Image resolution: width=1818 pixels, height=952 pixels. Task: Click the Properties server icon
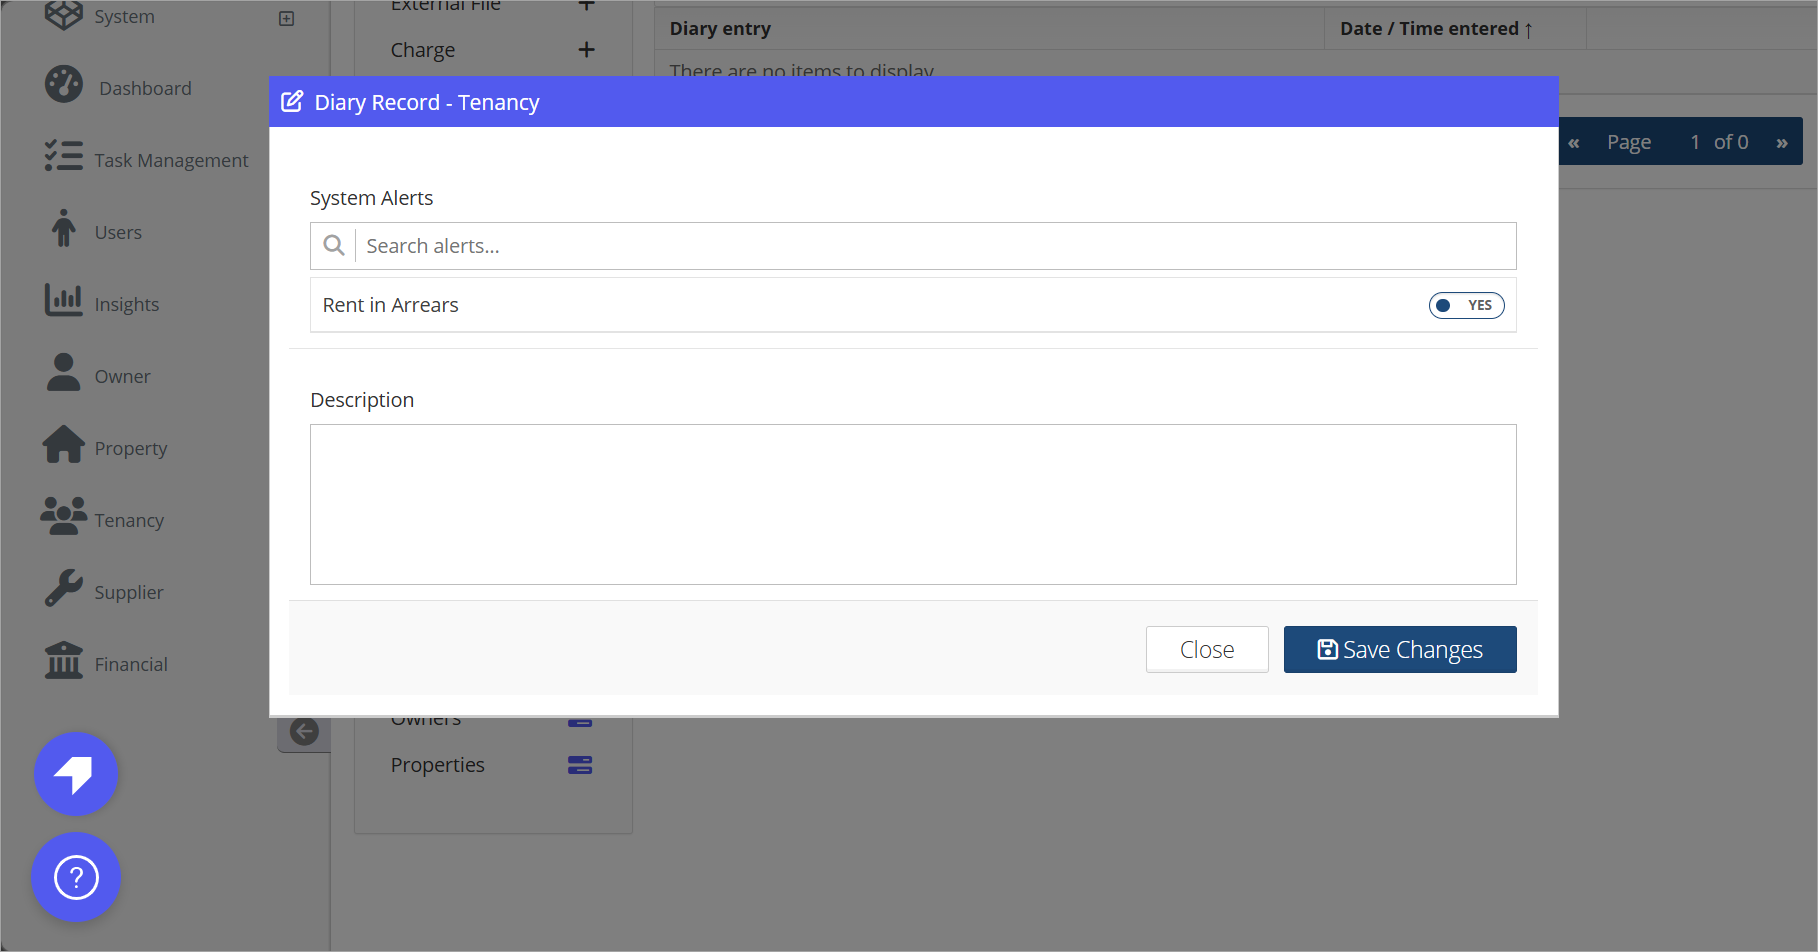click(x=580, y=765)
